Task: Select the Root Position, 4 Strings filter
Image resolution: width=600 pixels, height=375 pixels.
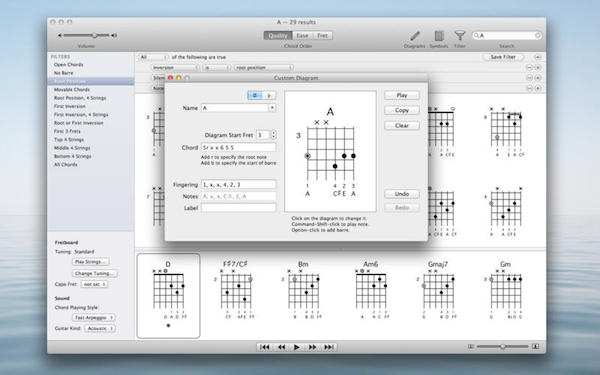Action: coord(80,98)
